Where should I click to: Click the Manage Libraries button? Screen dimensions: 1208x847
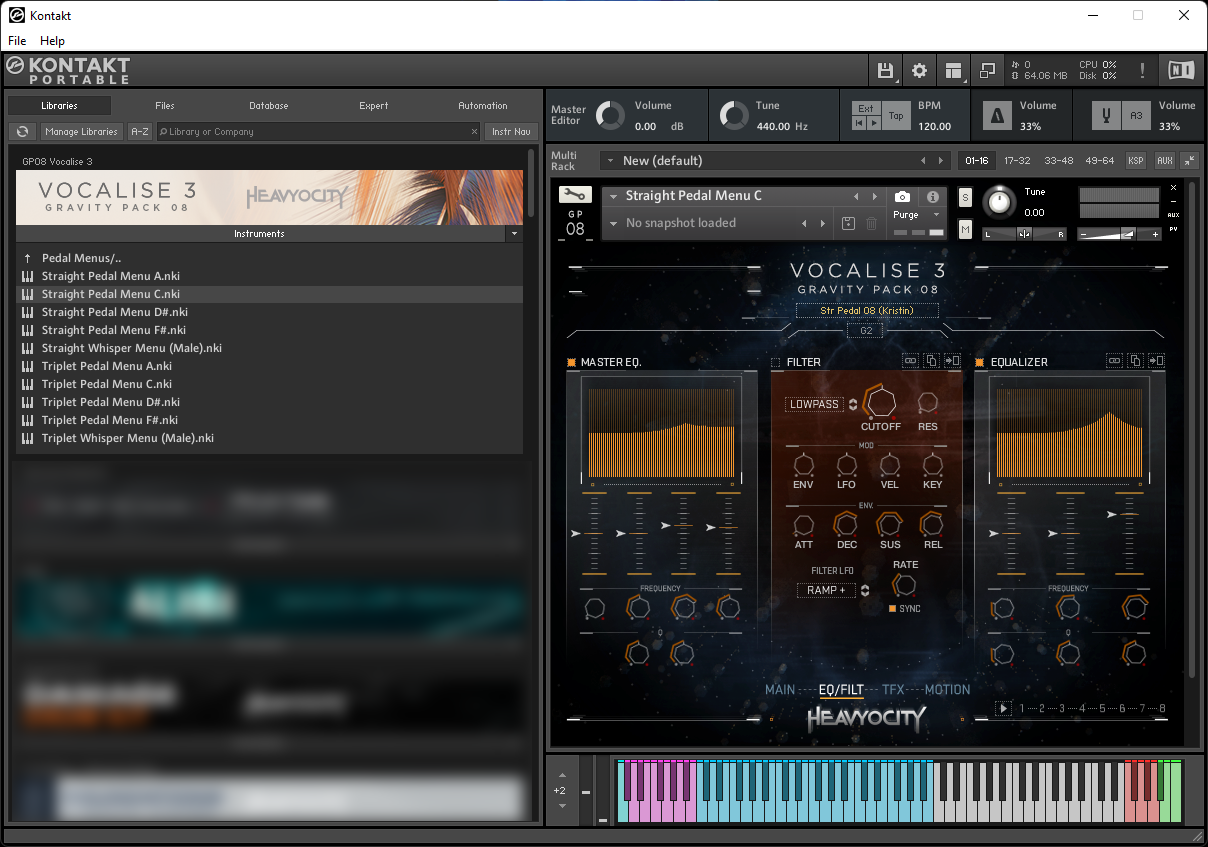tap(82, 131)
